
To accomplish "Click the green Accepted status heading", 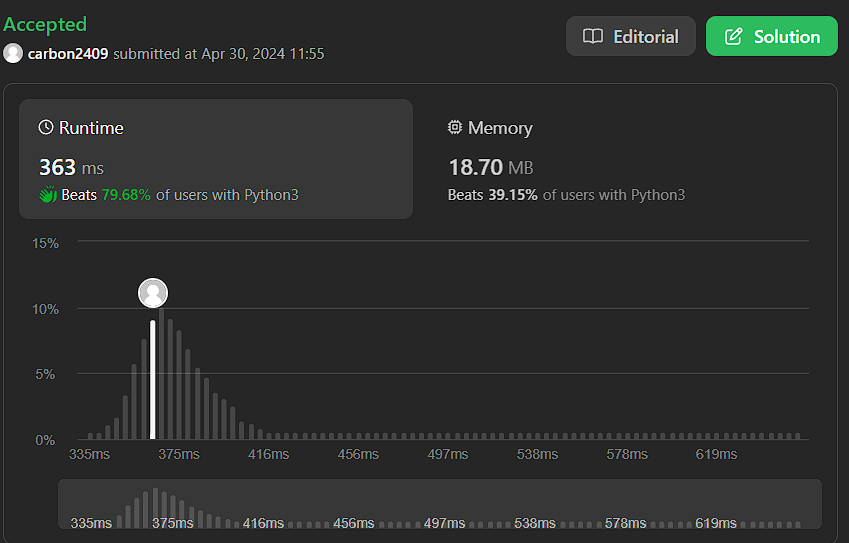I will pos(45,24).
